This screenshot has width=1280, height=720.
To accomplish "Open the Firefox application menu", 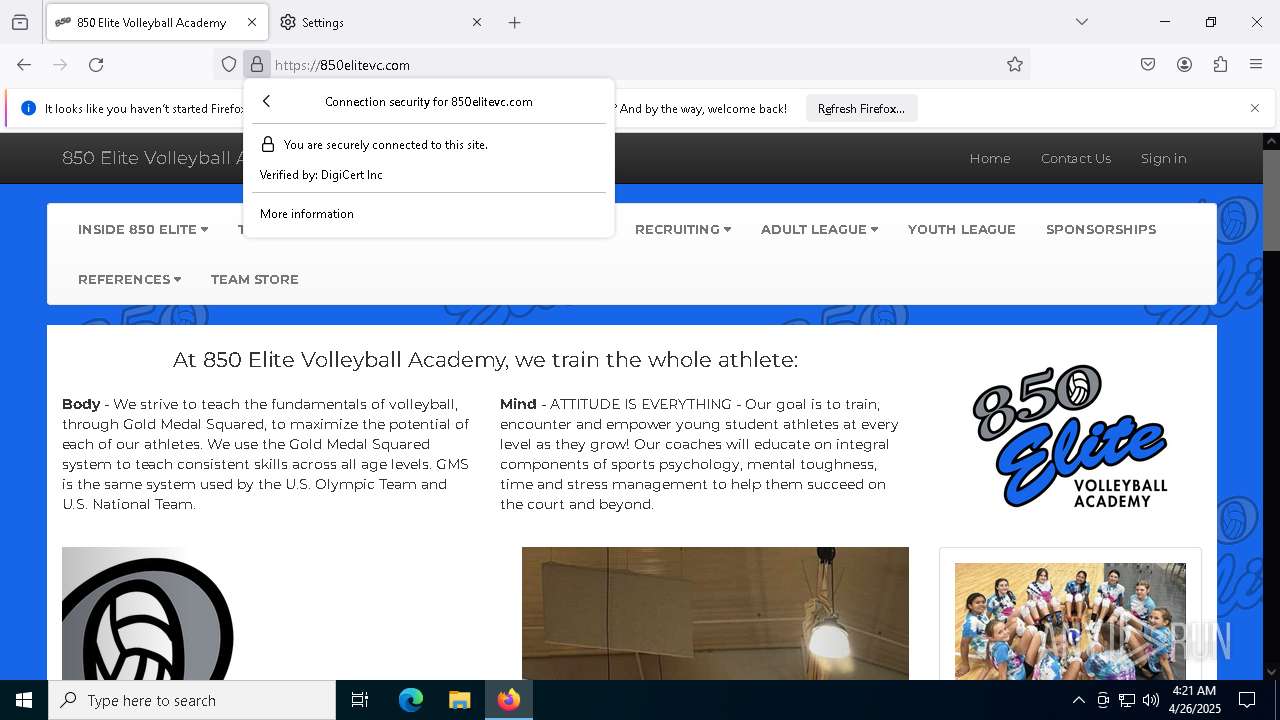I will click(1256, 65).
